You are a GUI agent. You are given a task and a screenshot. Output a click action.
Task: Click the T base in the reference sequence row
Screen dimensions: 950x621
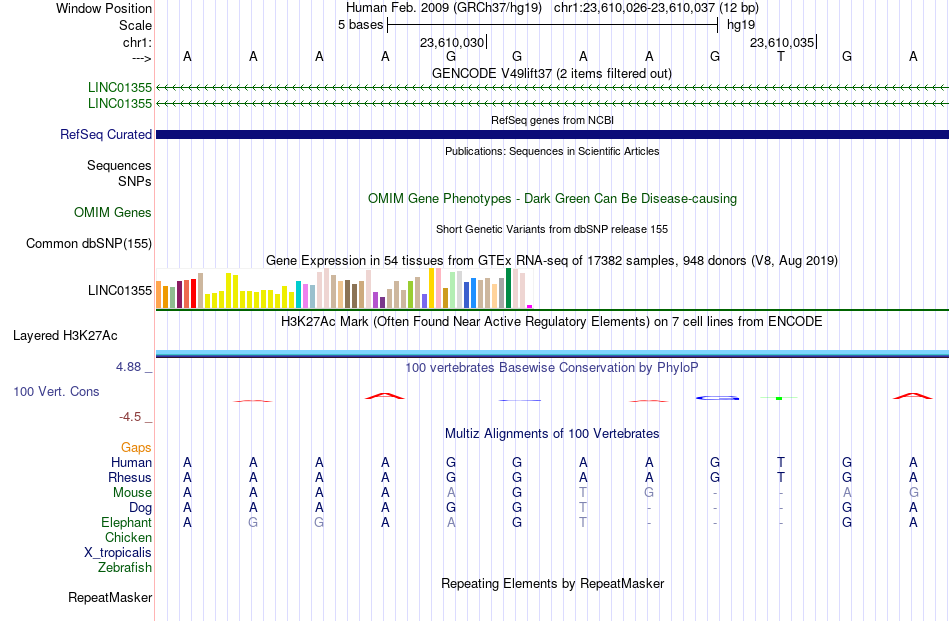(781, 57)
